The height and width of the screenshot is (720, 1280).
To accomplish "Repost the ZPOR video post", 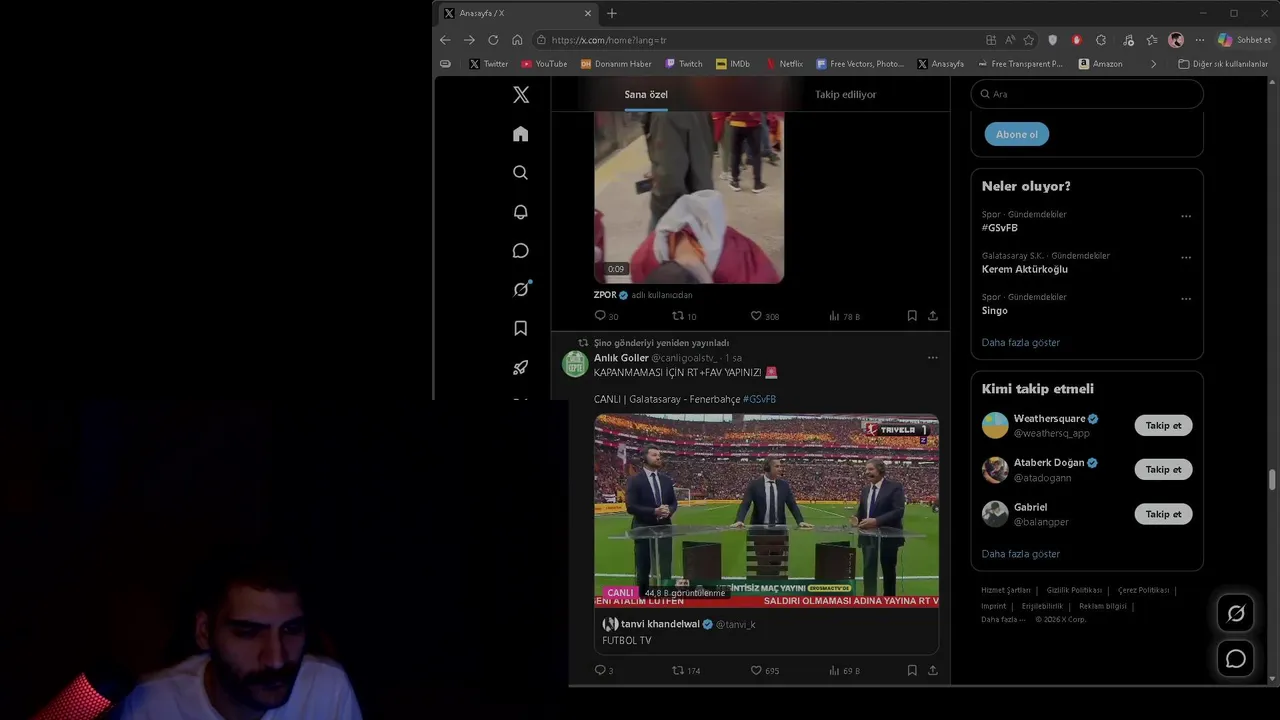I will [678, 316].
